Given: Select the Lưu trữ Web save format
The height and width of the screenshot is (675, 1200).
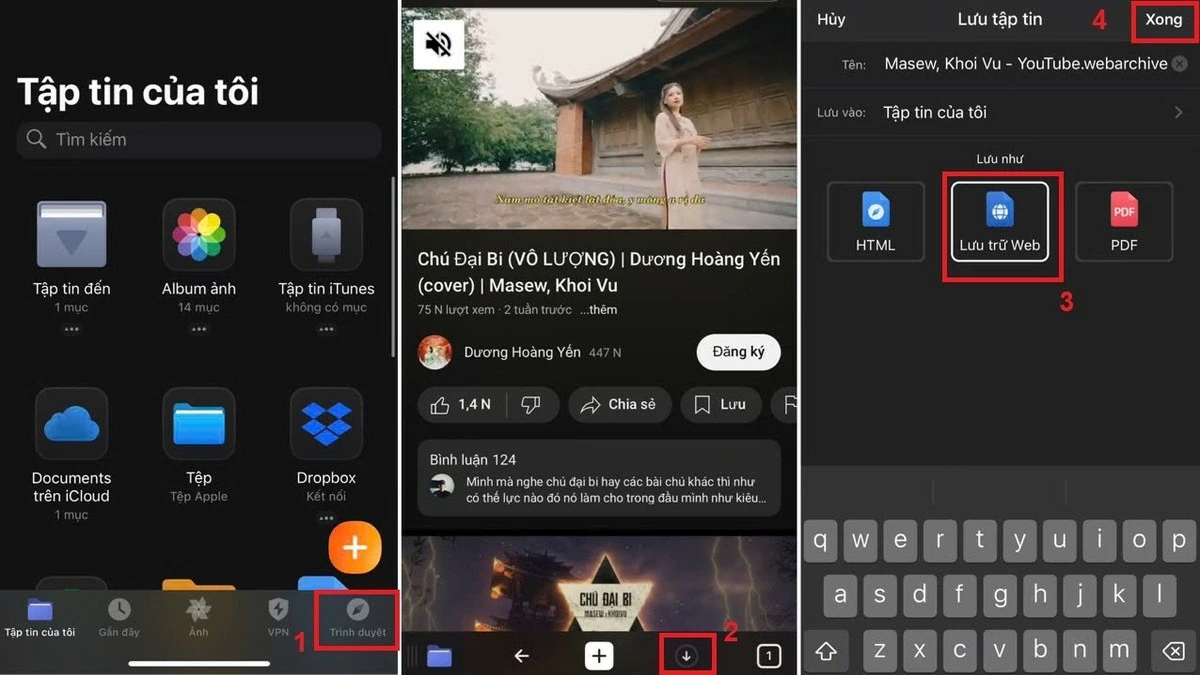Looking at the screenshot, I should point(1001,221).
